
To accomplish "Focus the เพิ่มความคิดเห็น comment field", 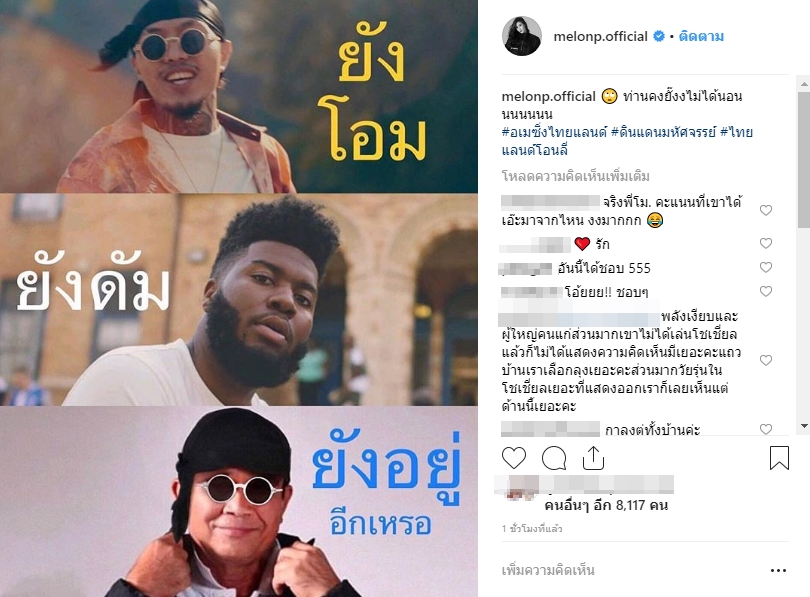I will 630,571.
